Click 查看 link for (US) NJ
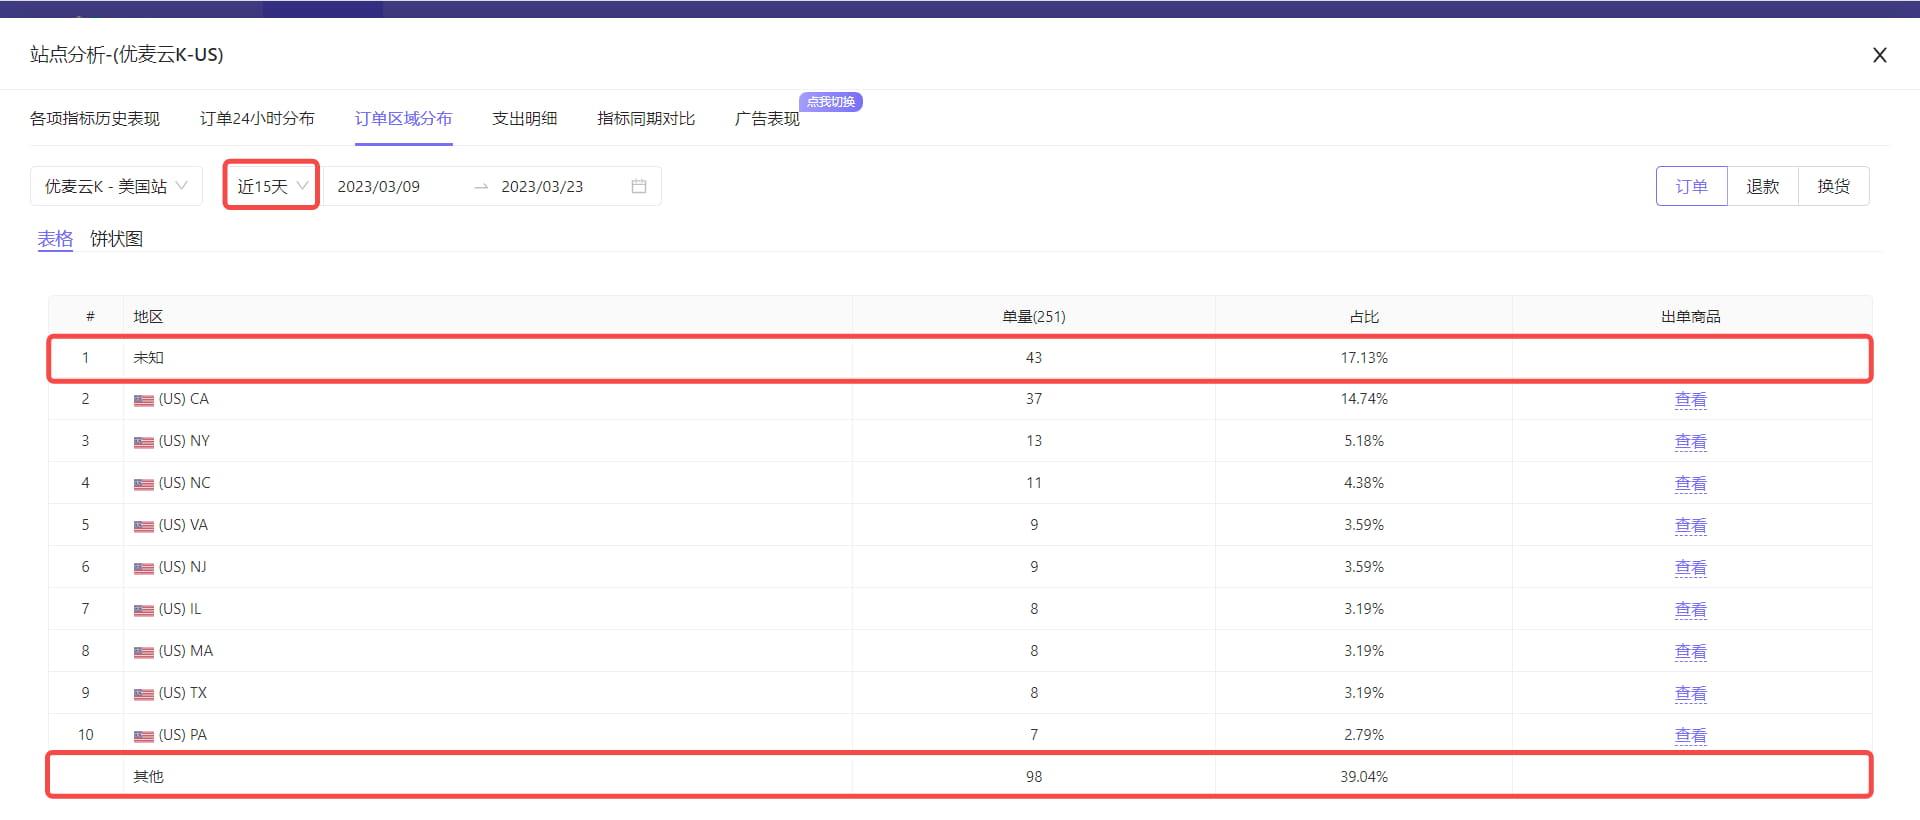The image size is (1920, 820). [x=1690, y=567]
